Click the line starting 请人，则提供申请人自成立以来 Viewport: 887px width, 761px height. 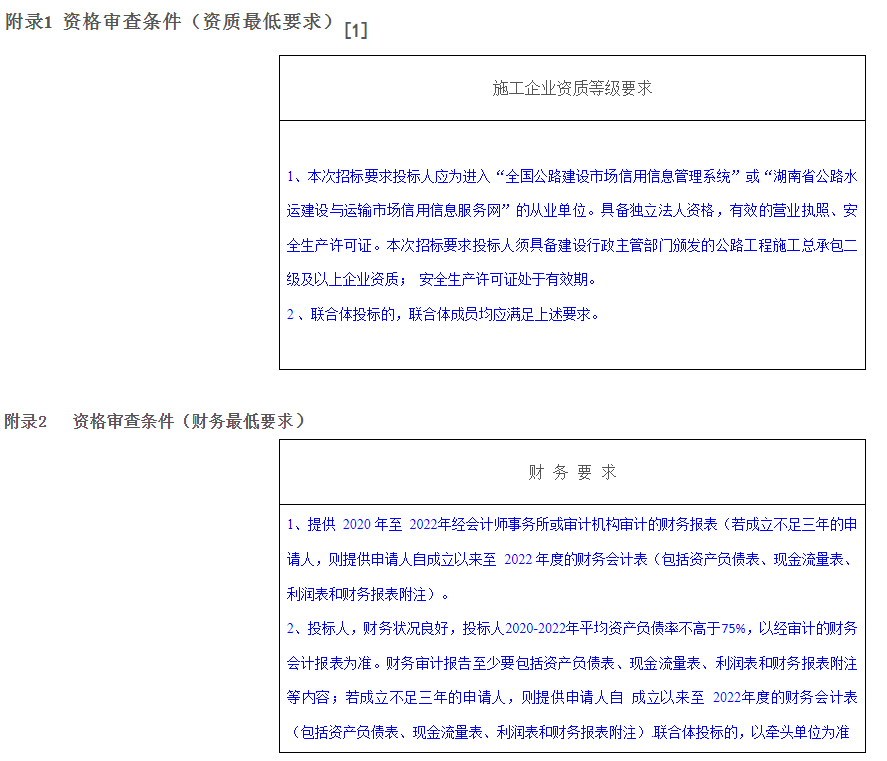tap(572, 560)
